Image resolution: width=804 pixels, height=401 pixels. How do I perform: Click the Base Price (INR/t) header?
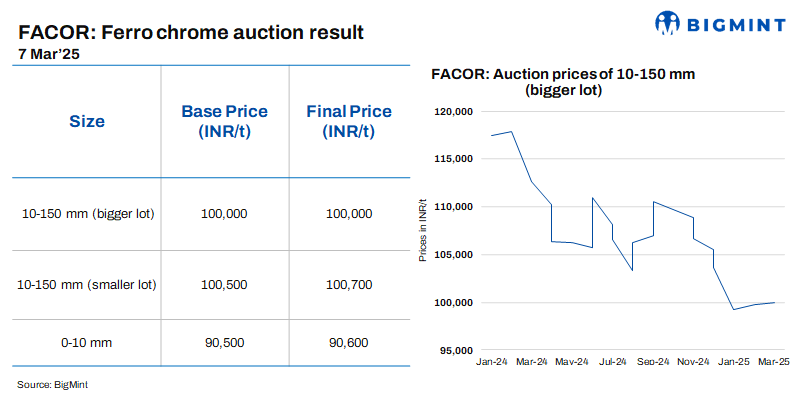(x=223, y=122)
